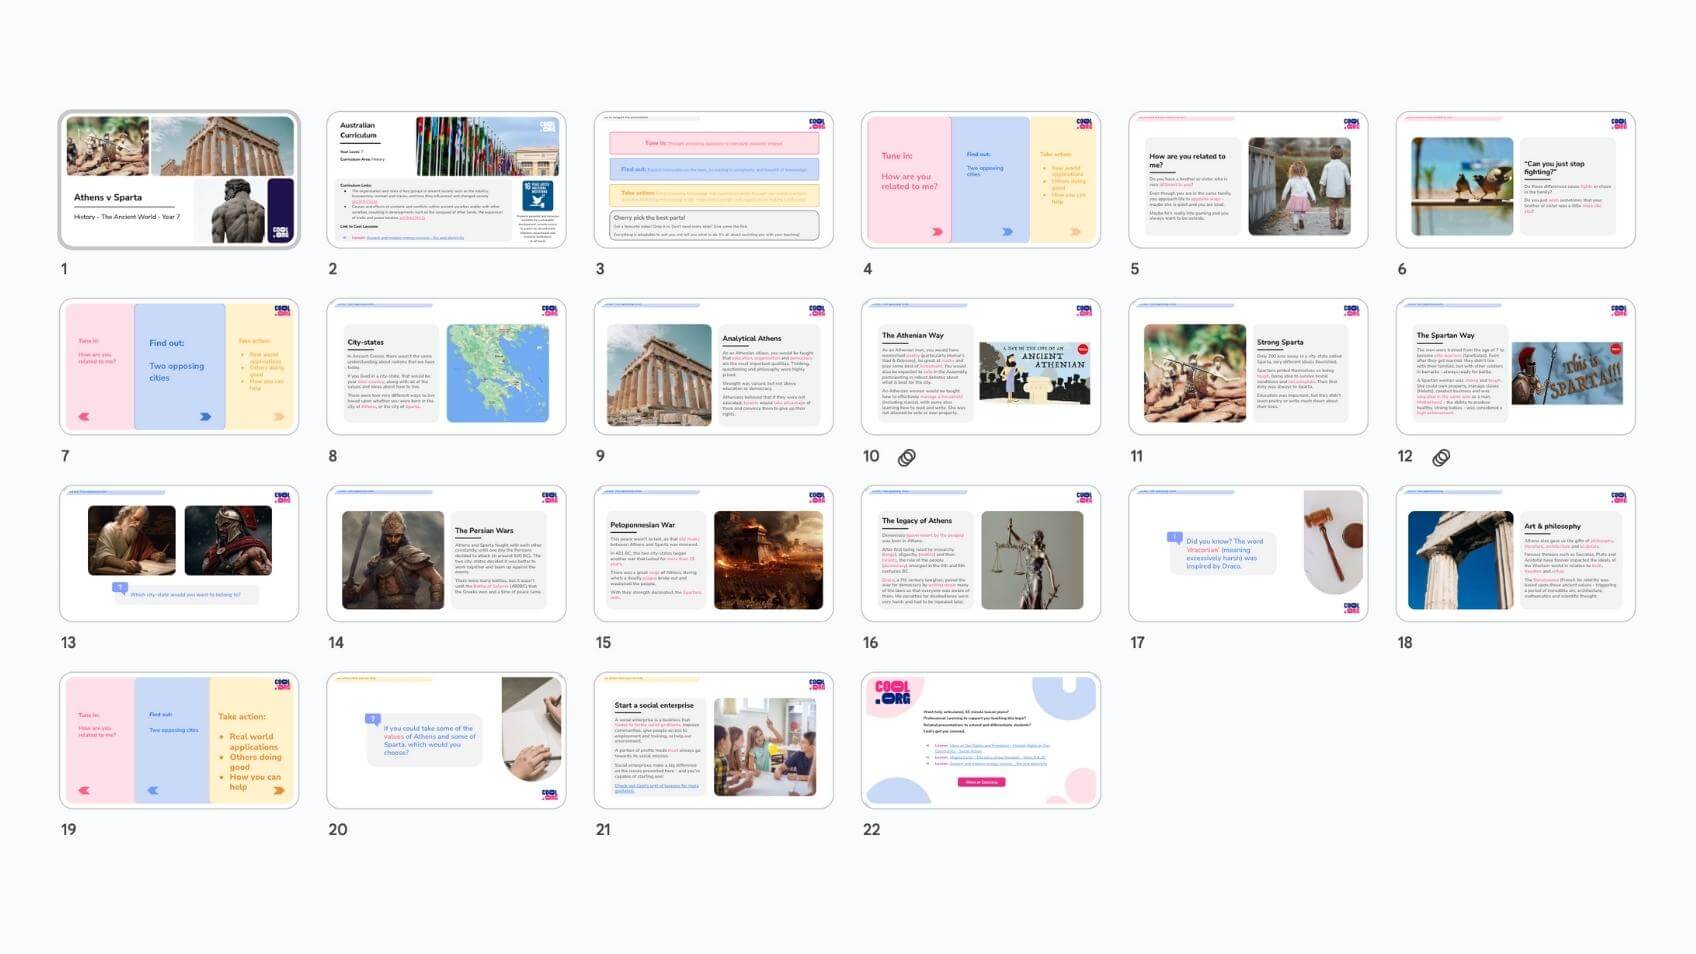Choose the Strong Sparta slide
Viewport: 1696px width, 954px height.
(1248, 367)
